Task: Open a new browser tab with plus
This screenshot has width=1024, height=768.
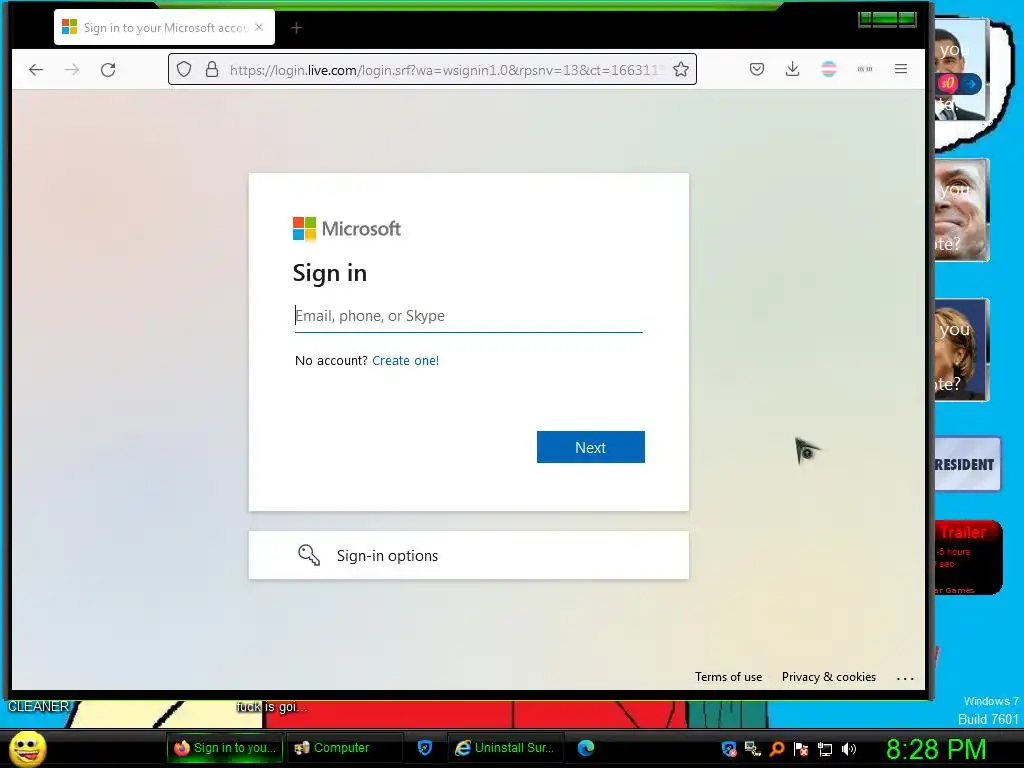Action: pyautogui.click(x=296, y=27)
